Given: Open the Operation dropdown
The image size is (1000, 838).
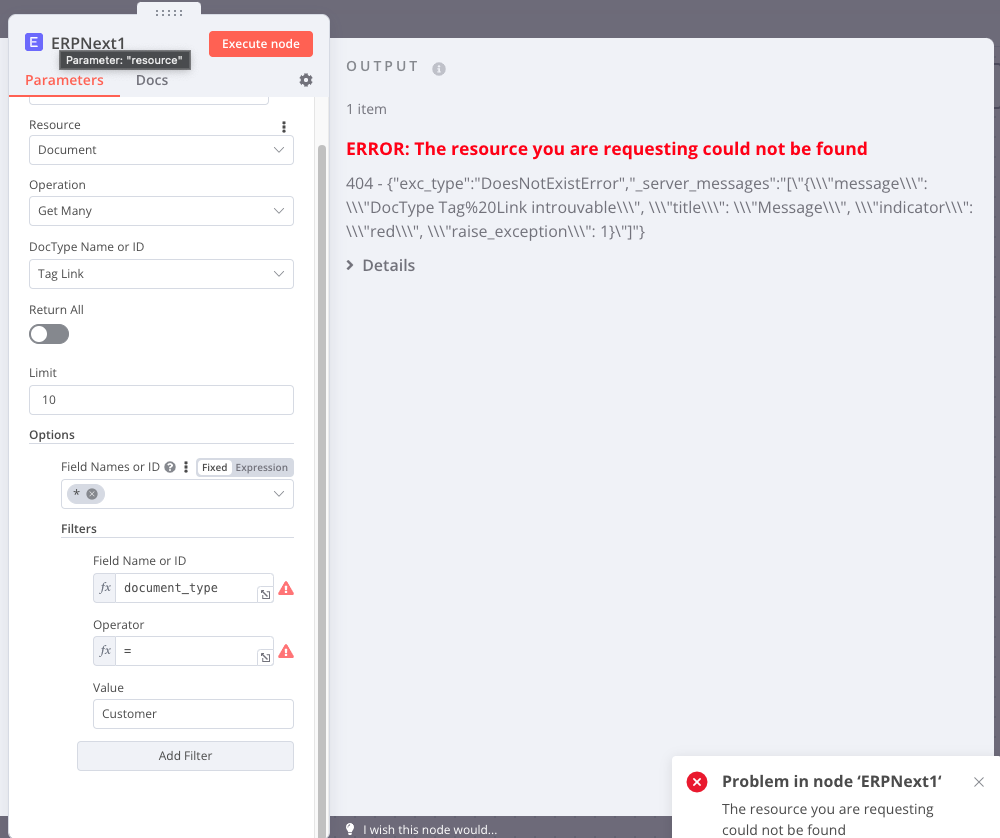Looking at the screenshot, I should (x=161, y=211).
